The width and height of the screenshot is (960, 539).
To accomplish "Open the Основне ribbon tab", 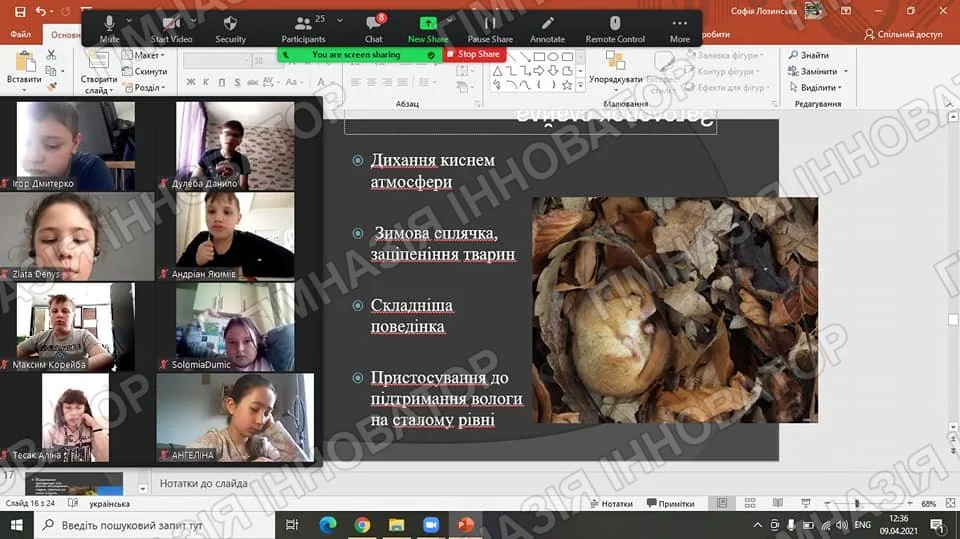I will click(x=66, y=35).
